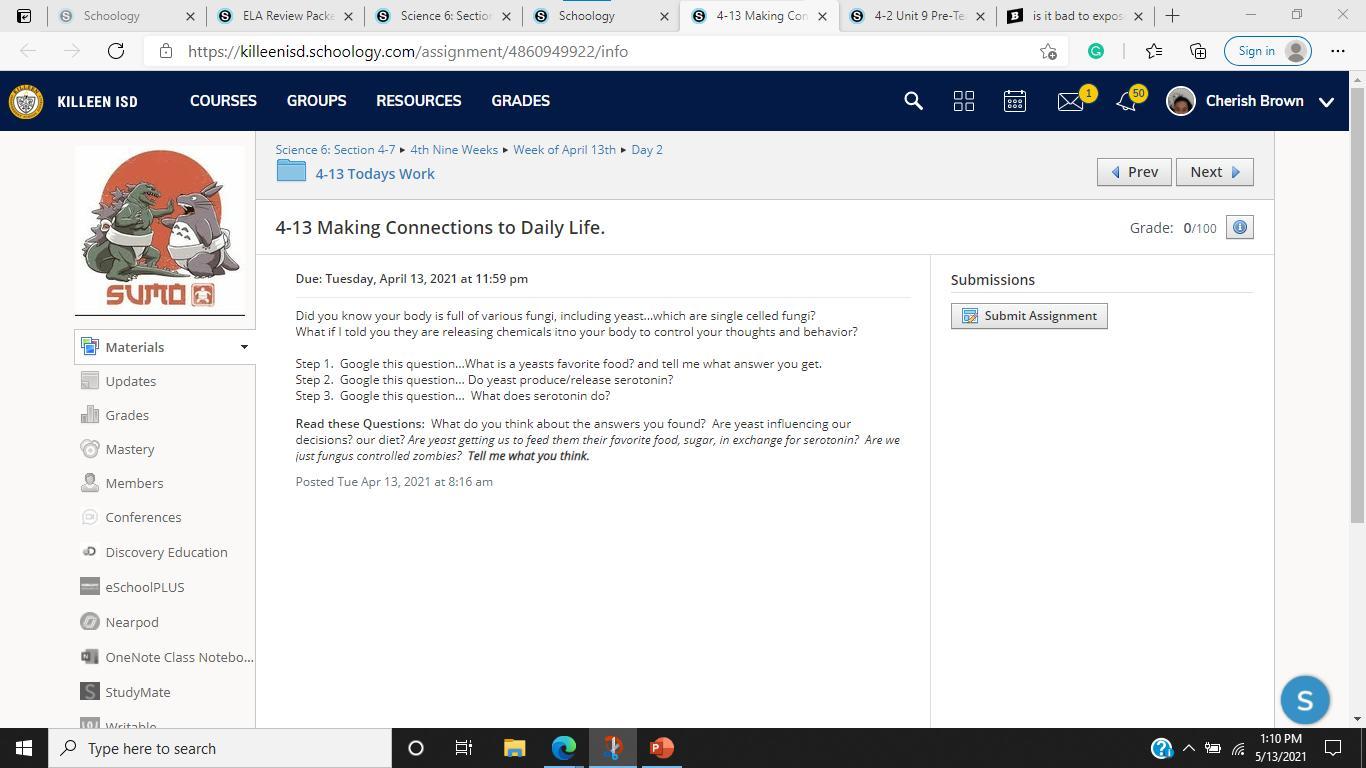Refresh the page

click(116, 51)
